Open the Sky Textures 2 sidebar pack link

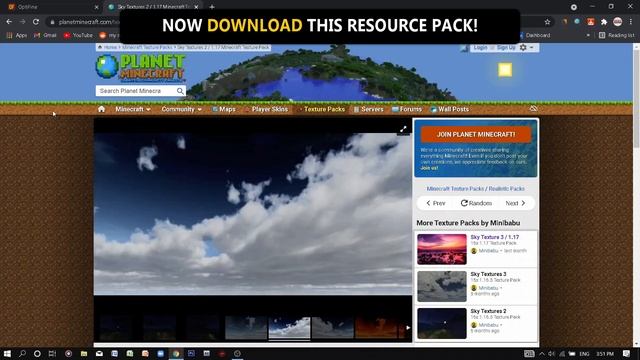(488, 311)
